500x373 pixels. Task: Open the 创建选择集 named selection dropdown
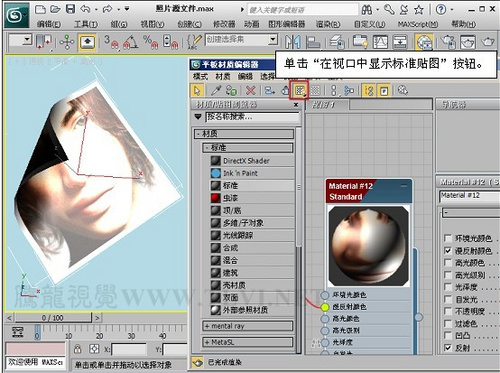tap(273, 40)
